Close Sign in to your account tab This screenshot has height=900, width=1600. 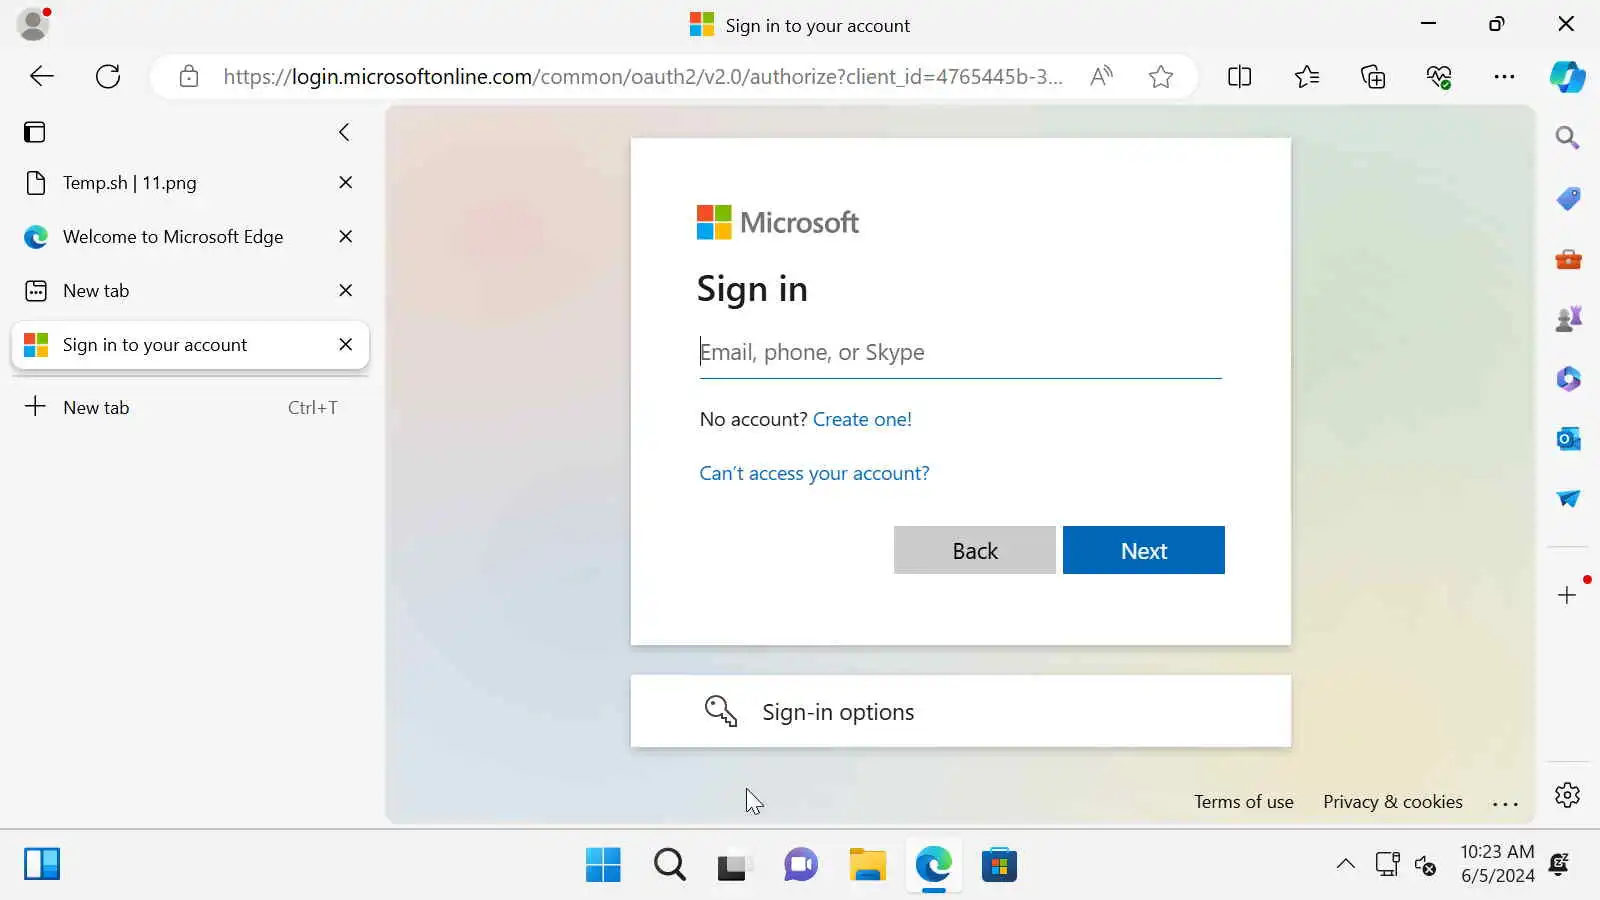(345, 345)
